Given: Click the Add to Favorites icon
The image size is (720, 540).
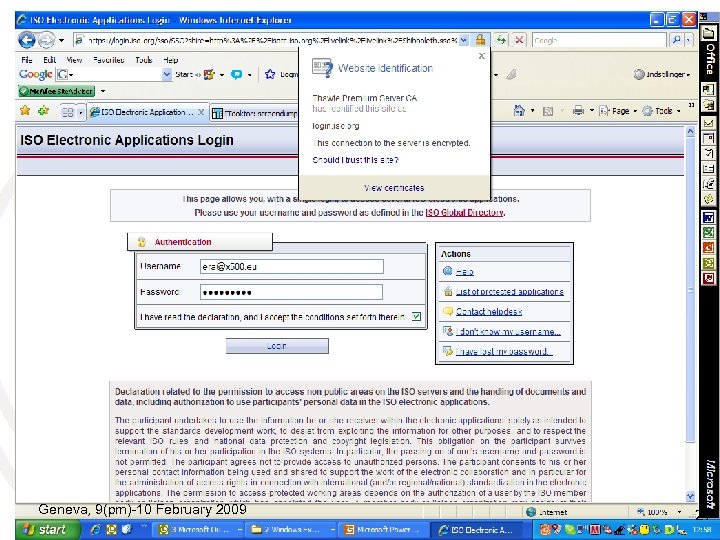Looking at the screenshot, I should click(x=44, y=111).
